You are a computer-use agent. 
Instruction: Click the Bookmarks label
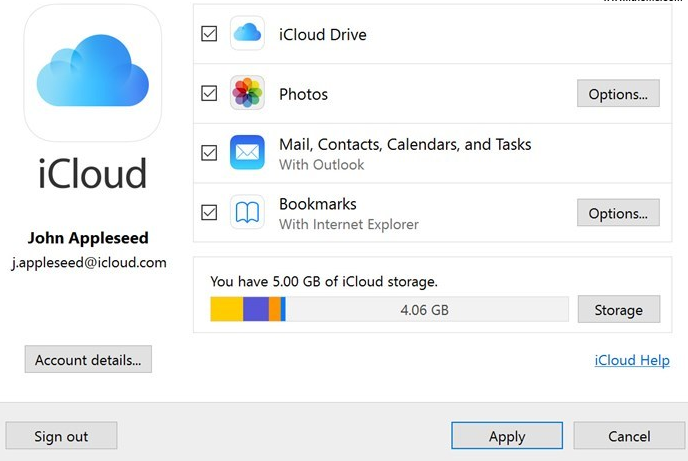(318, 204)
